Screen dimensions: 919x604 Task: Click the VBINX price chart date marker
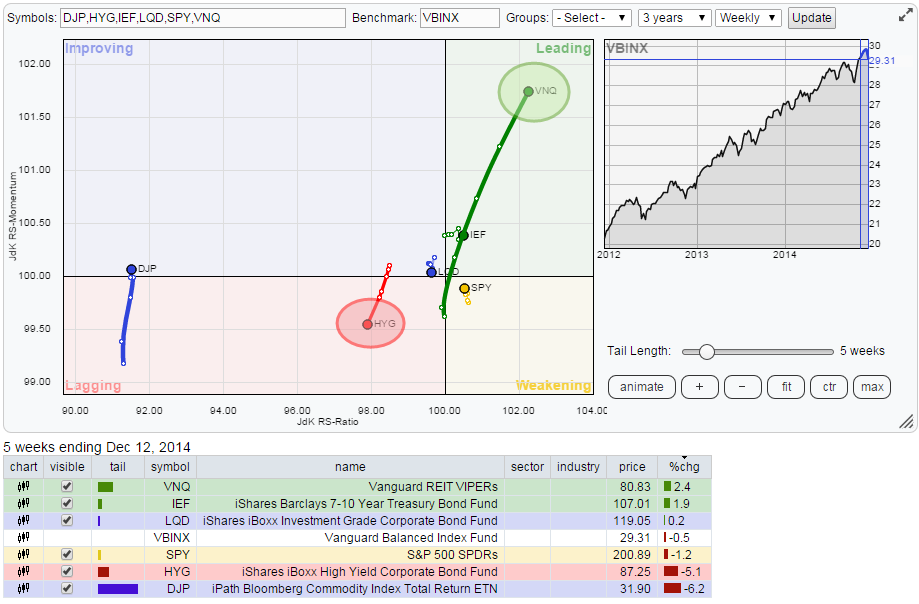(x=864, y=144)
